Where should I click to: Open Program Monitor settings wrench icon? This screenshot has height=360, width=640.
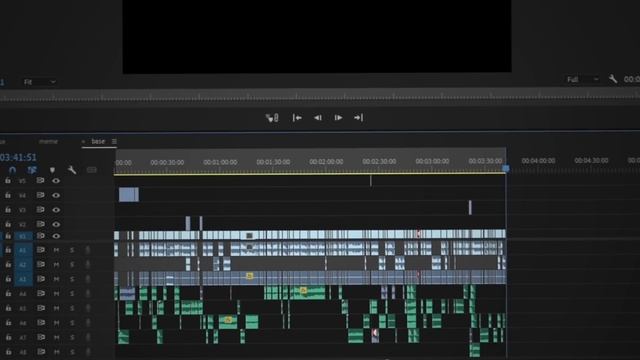(613, 79)
